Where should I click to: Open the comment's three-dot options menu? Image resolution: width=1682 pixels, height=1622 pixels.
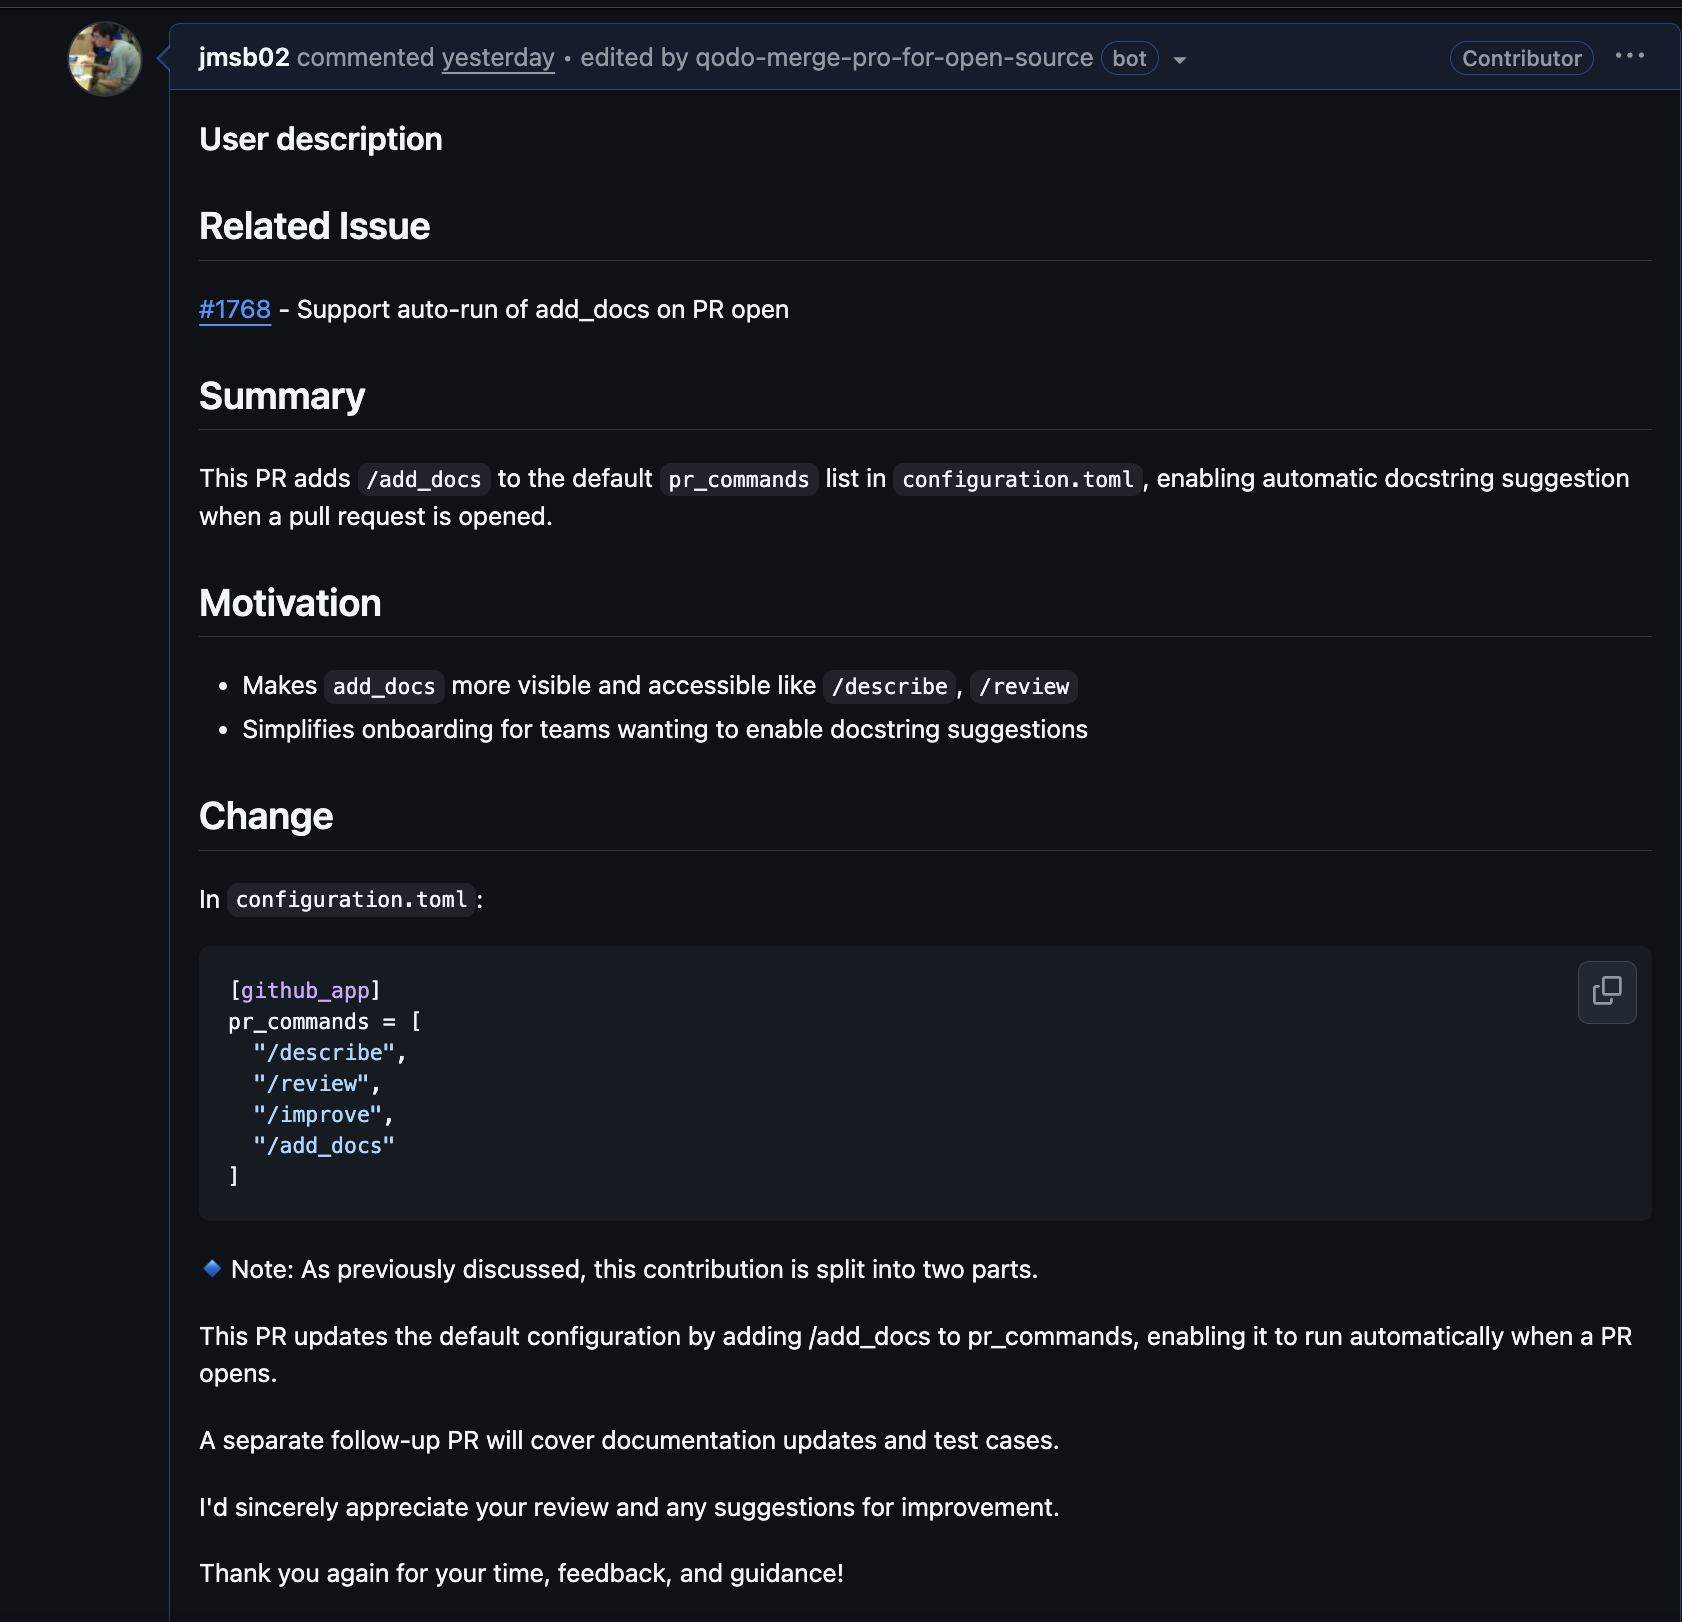pos(1629,57)
